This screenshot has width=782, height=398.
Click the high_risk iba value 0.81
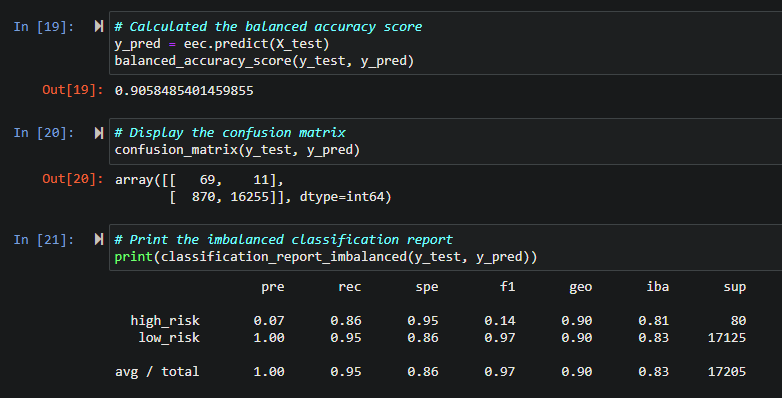click(654, 320)
